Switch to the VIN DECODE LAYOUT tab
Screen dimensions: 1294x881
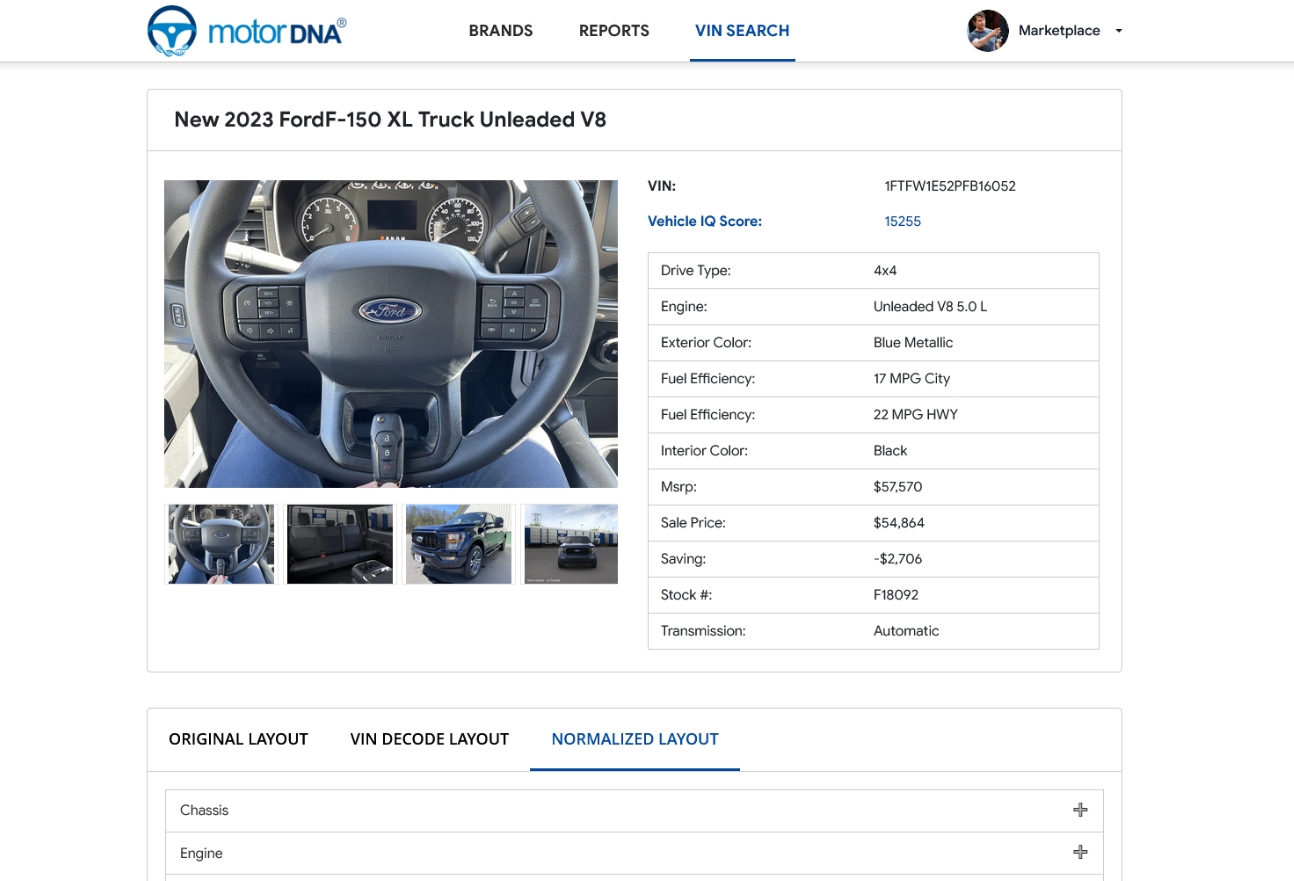(429, 738)
